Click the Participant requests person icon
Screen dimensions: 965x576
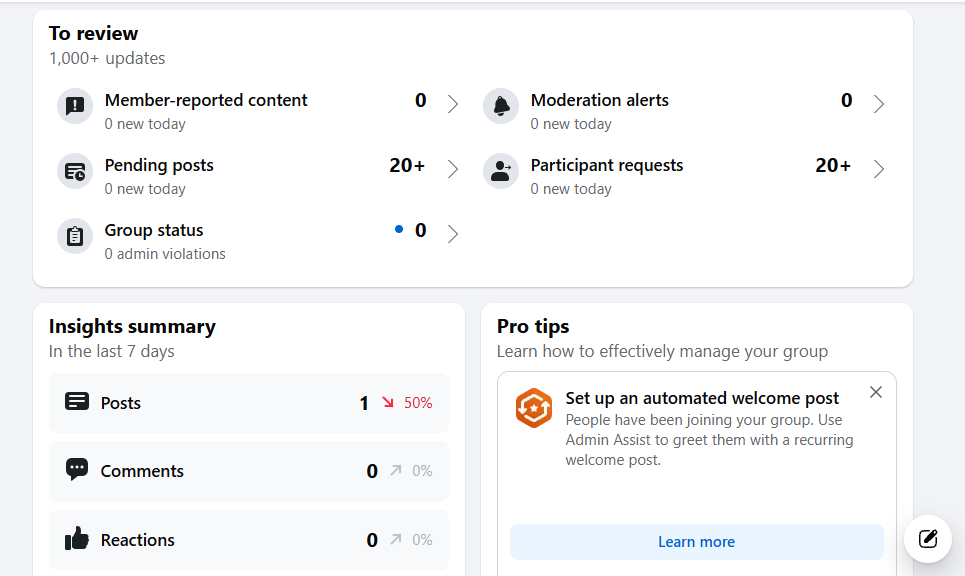[x=501, y=171]
